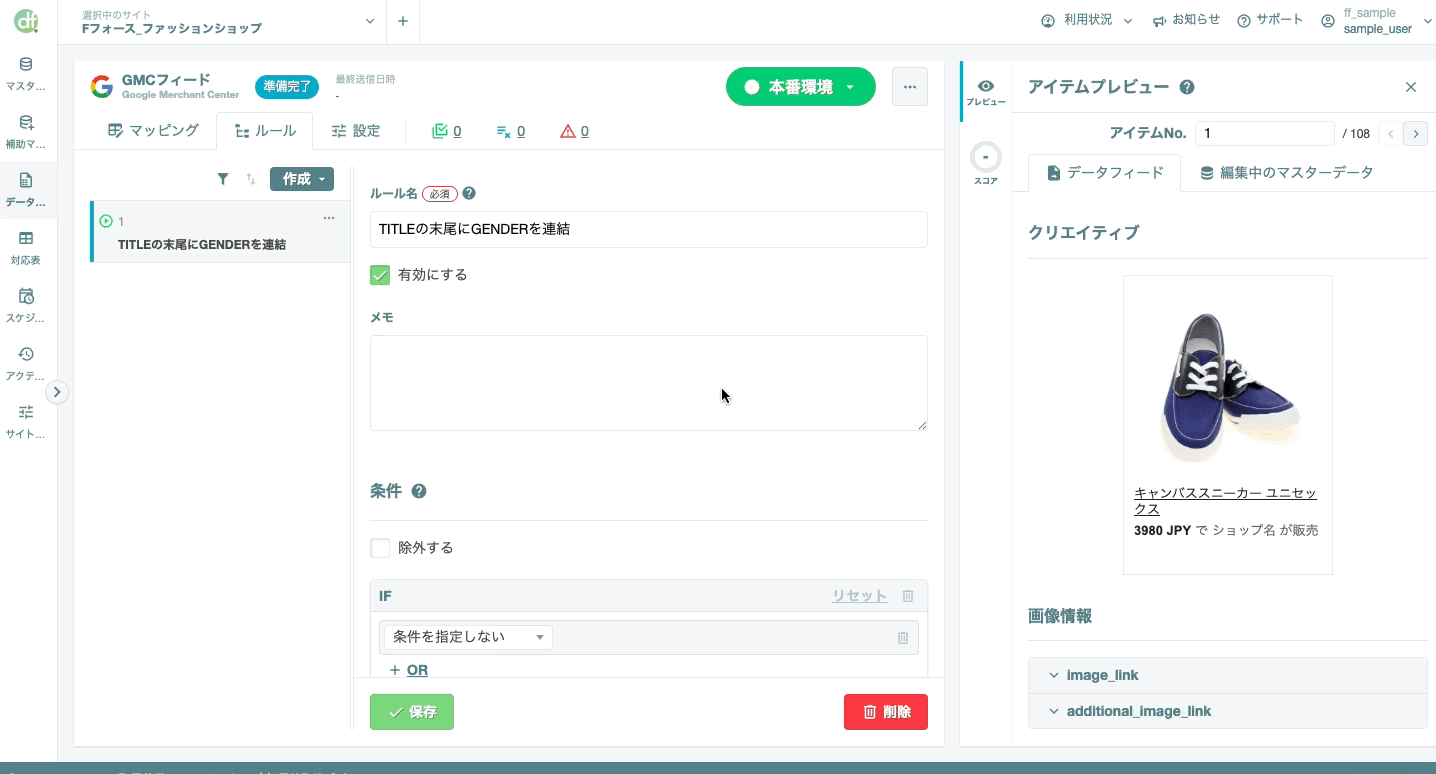Click the アイテムNo. input field

tap(1264, 133)
